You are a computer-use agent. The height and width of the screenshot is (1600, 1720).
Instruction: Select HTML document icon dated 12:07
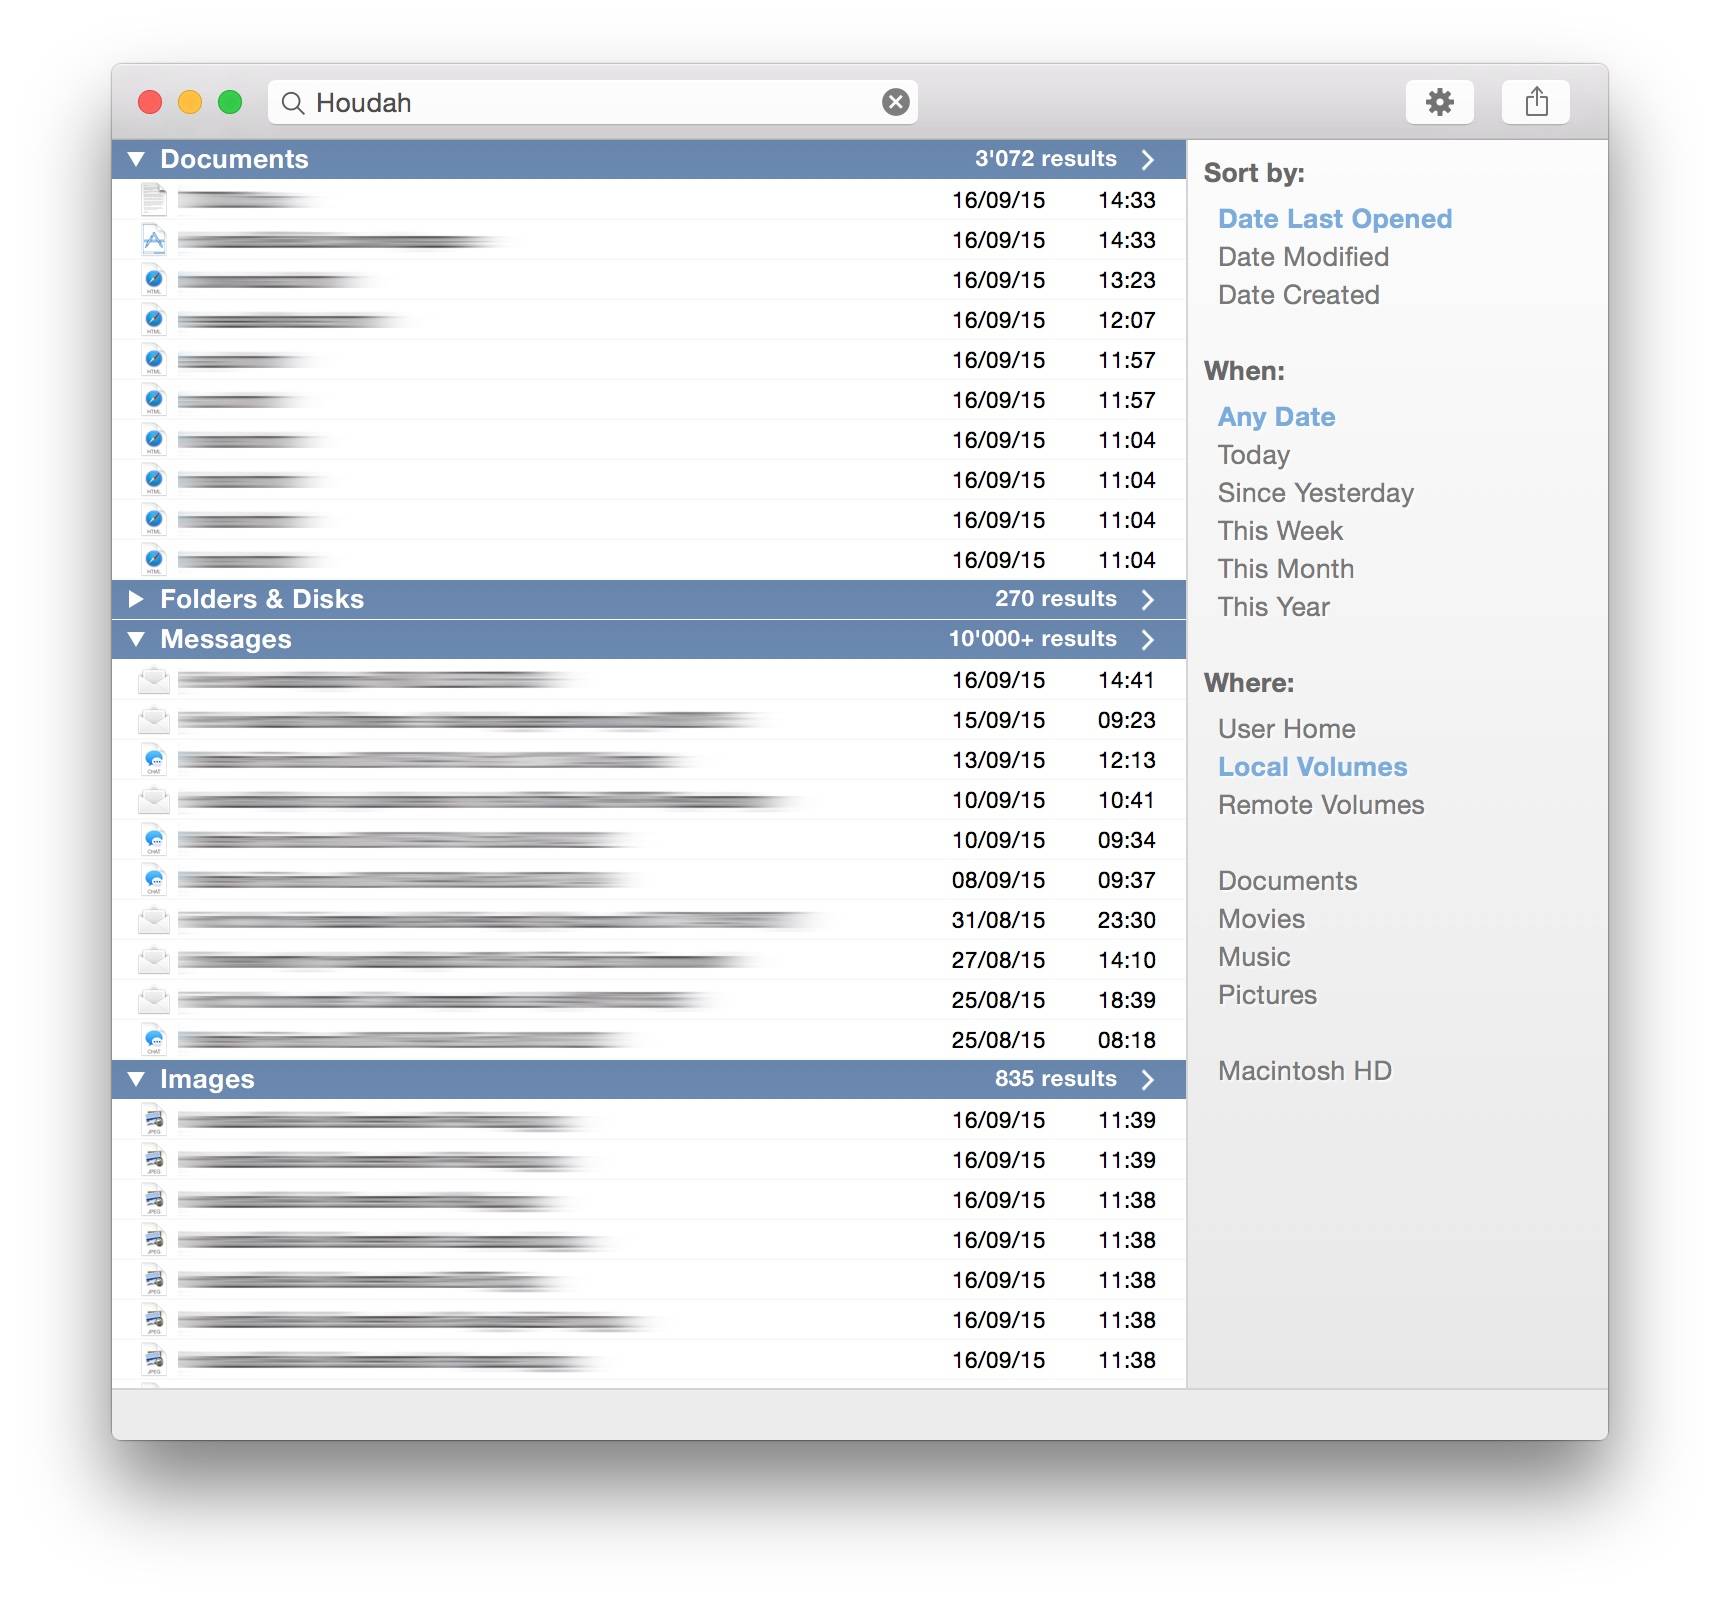tap(154, 320)
